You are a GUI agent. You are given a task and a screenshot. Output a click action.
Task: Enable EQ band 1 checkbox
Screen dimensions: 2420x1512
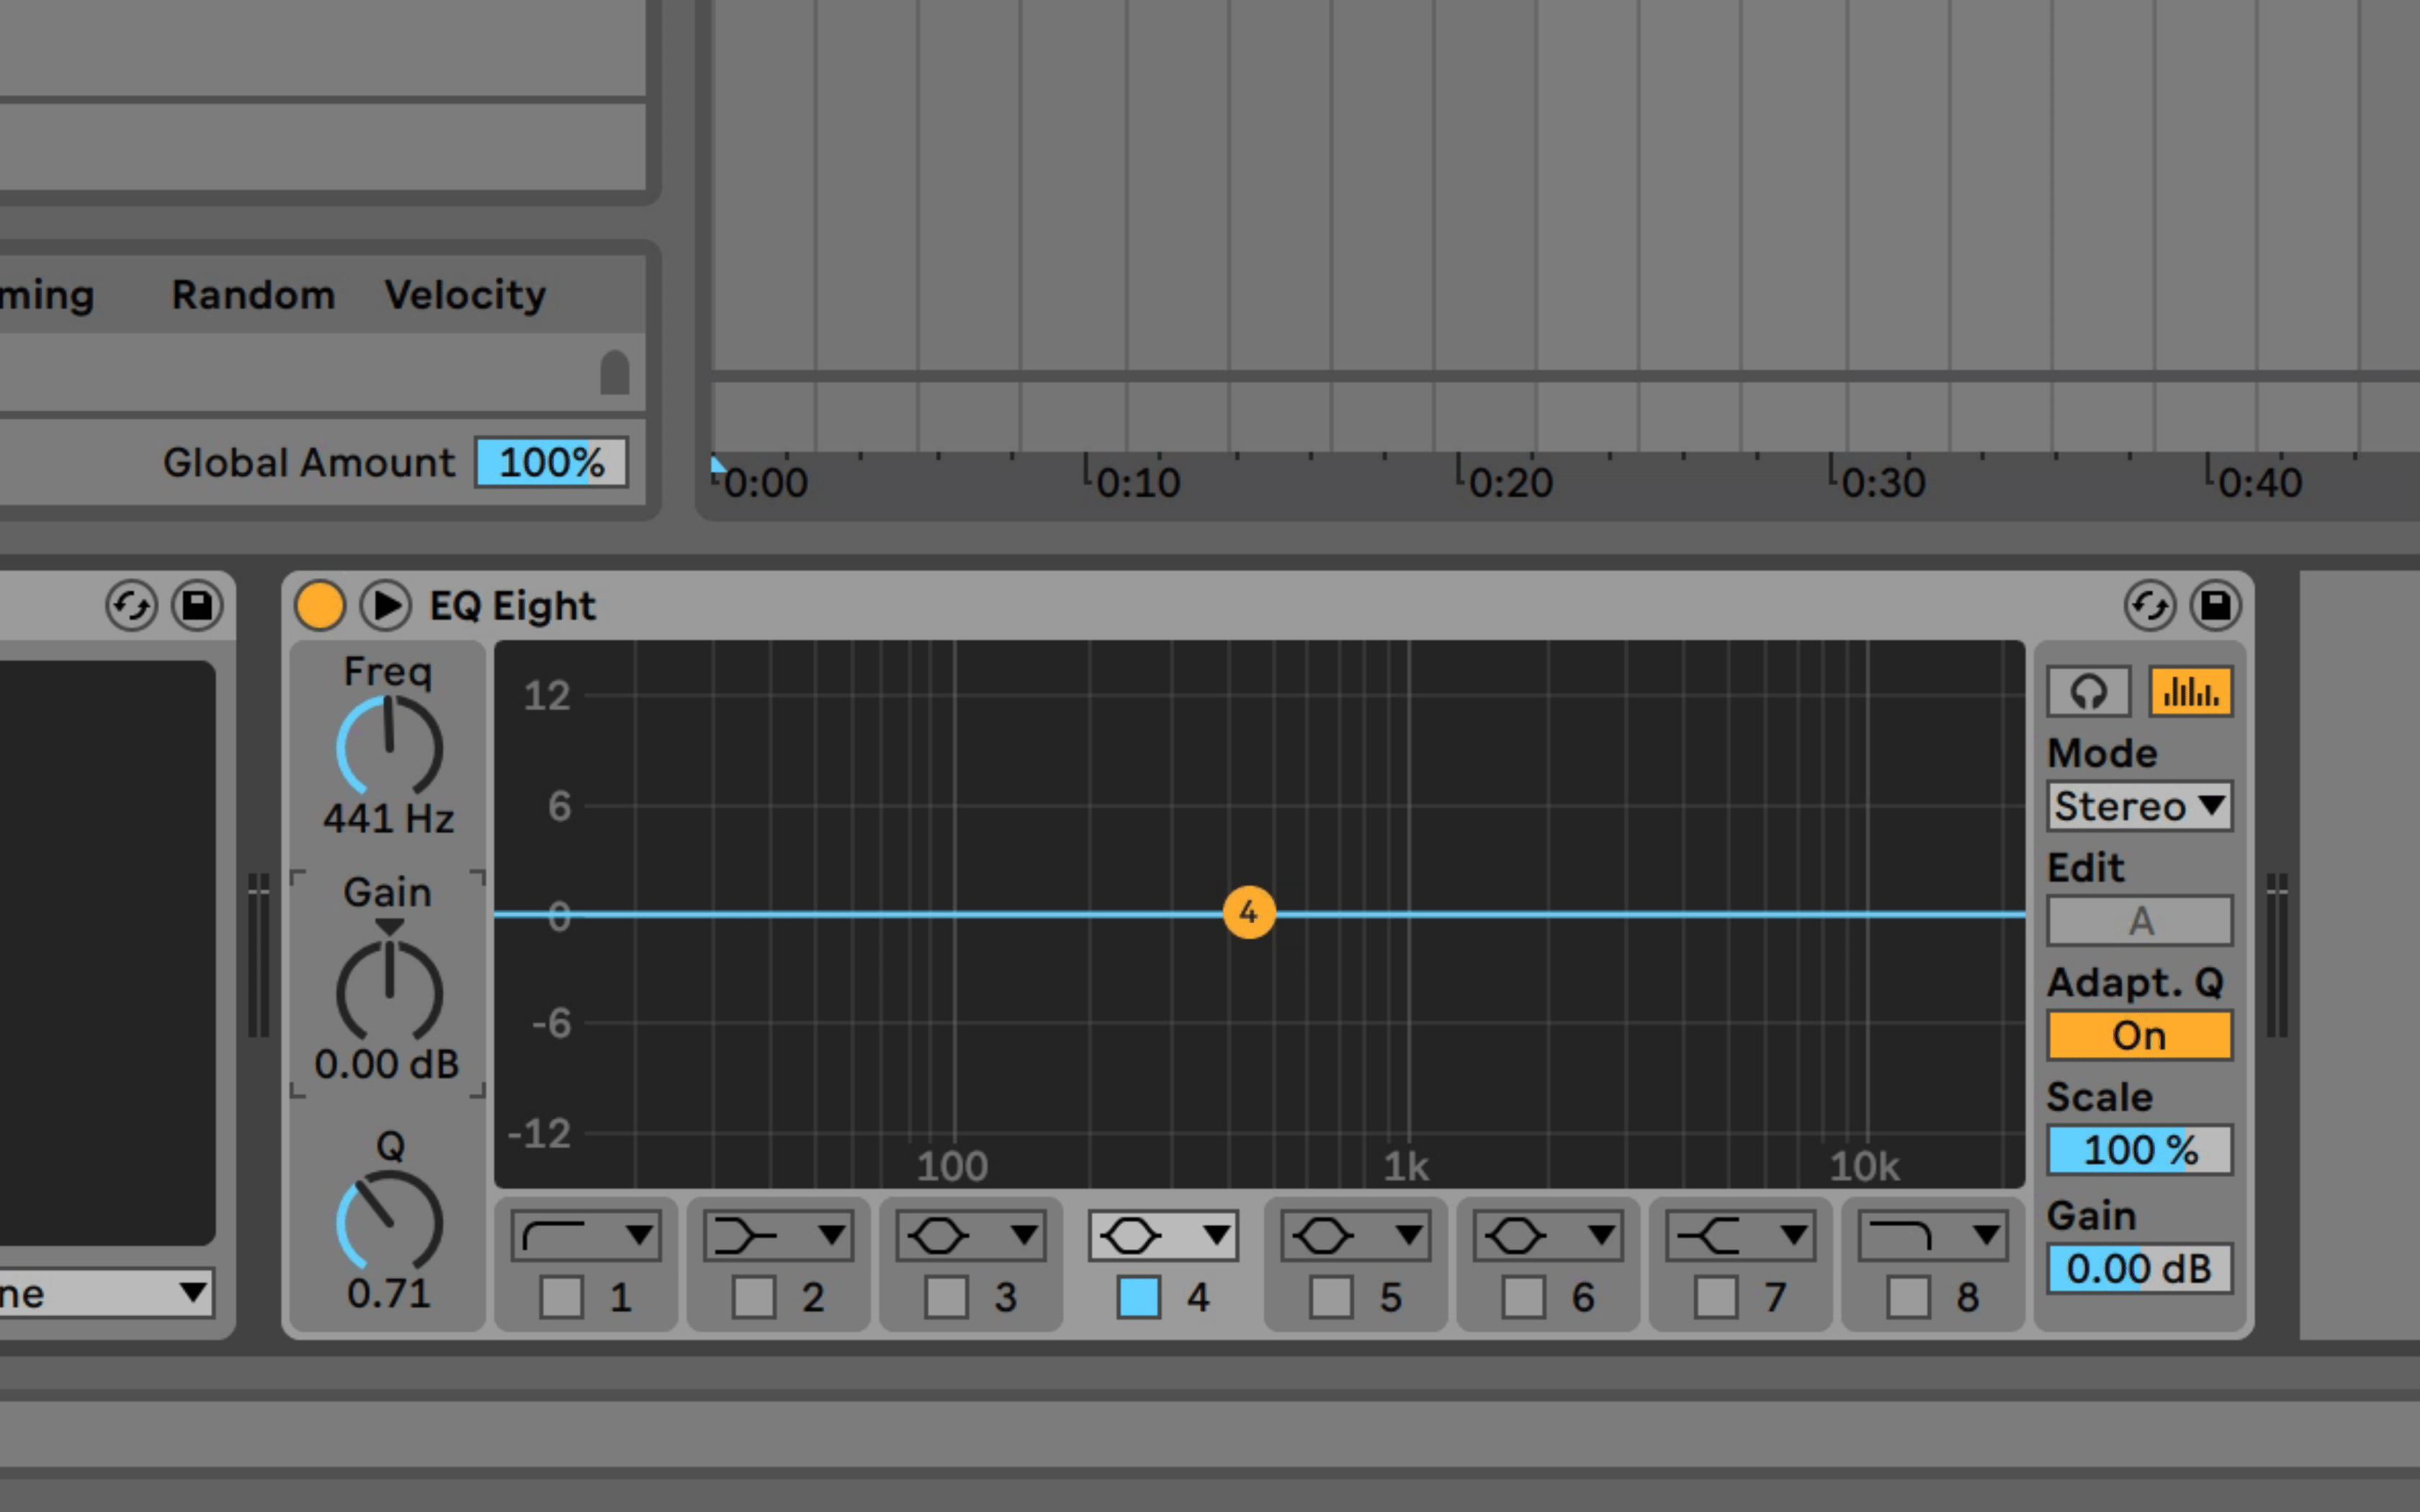coord(561,1297)
